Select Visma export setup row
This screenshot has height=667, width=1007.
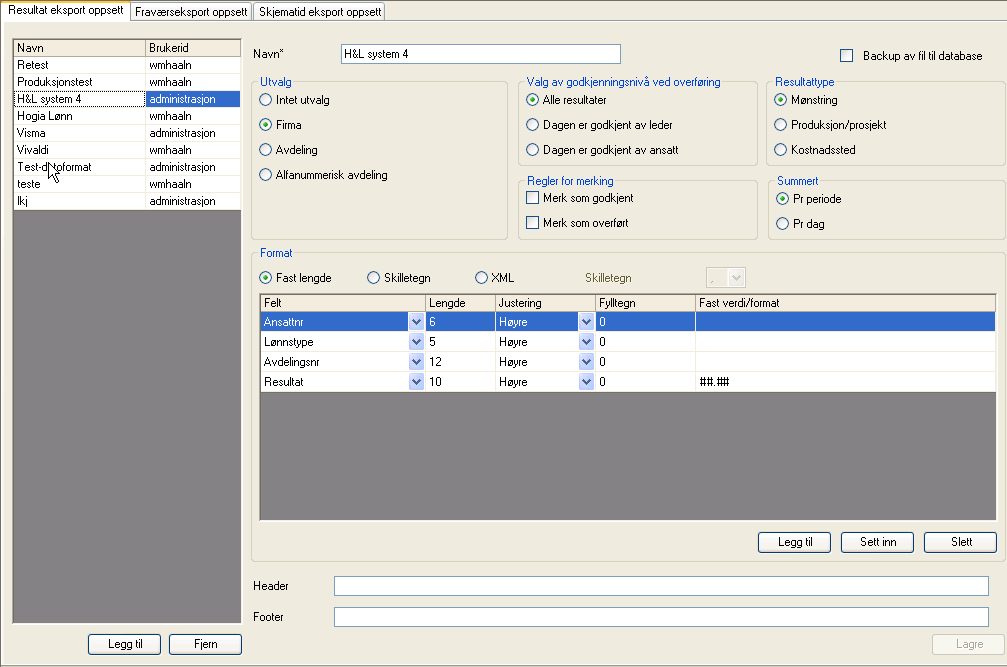pyautogui.click(x=127, y=133)
